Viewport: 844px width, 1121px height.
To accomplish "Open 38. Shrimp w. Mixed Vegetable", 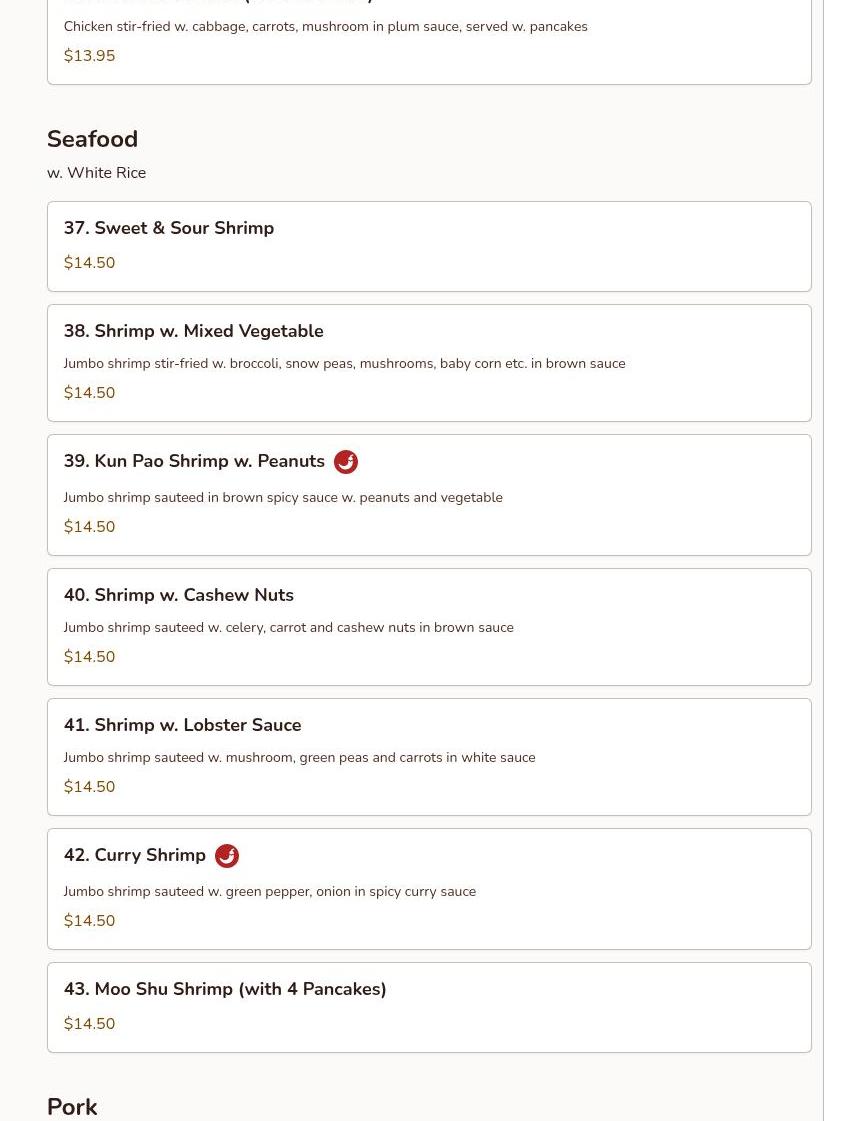I will (193, 331).
